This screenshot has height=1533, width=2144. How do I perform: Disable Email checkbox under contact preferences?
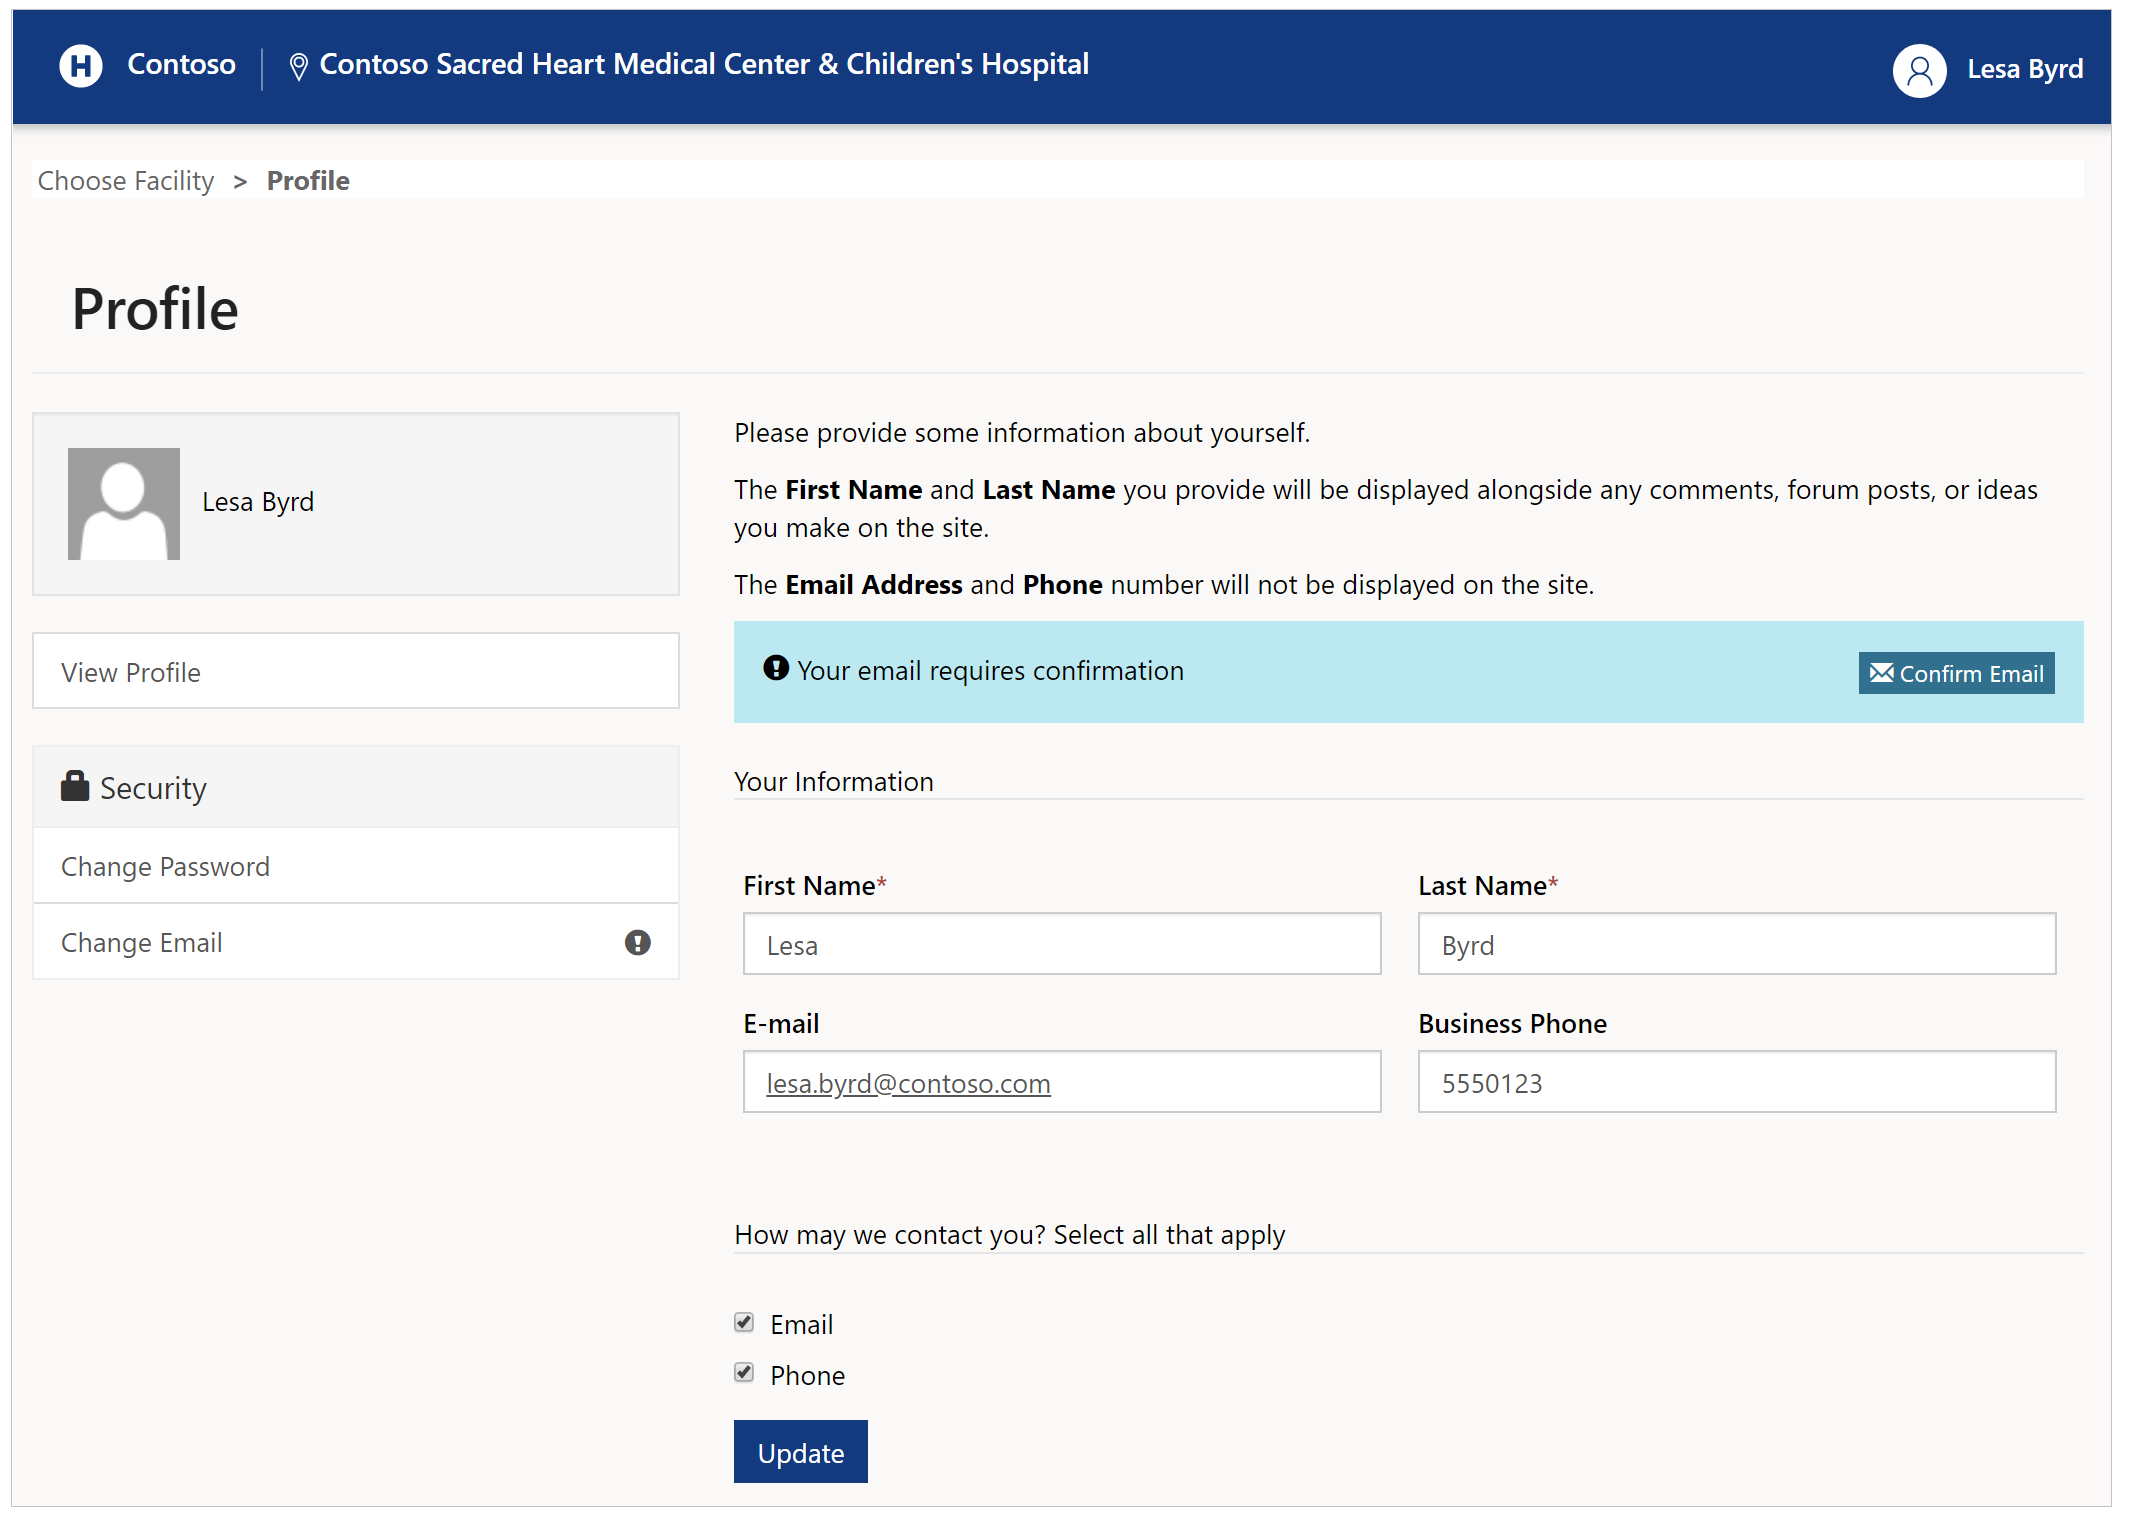pyautogui.click(x=745, y=1322)
